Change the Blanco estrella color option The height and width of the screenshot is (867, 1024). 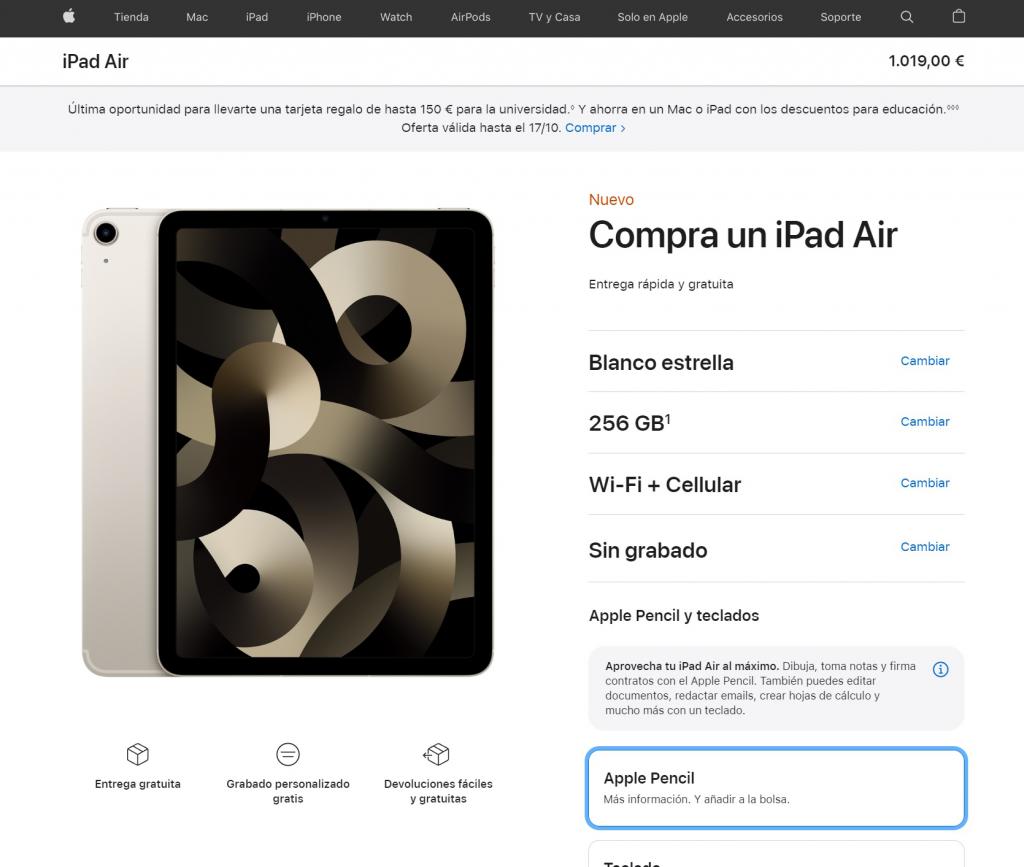click(x=925, y=361)
